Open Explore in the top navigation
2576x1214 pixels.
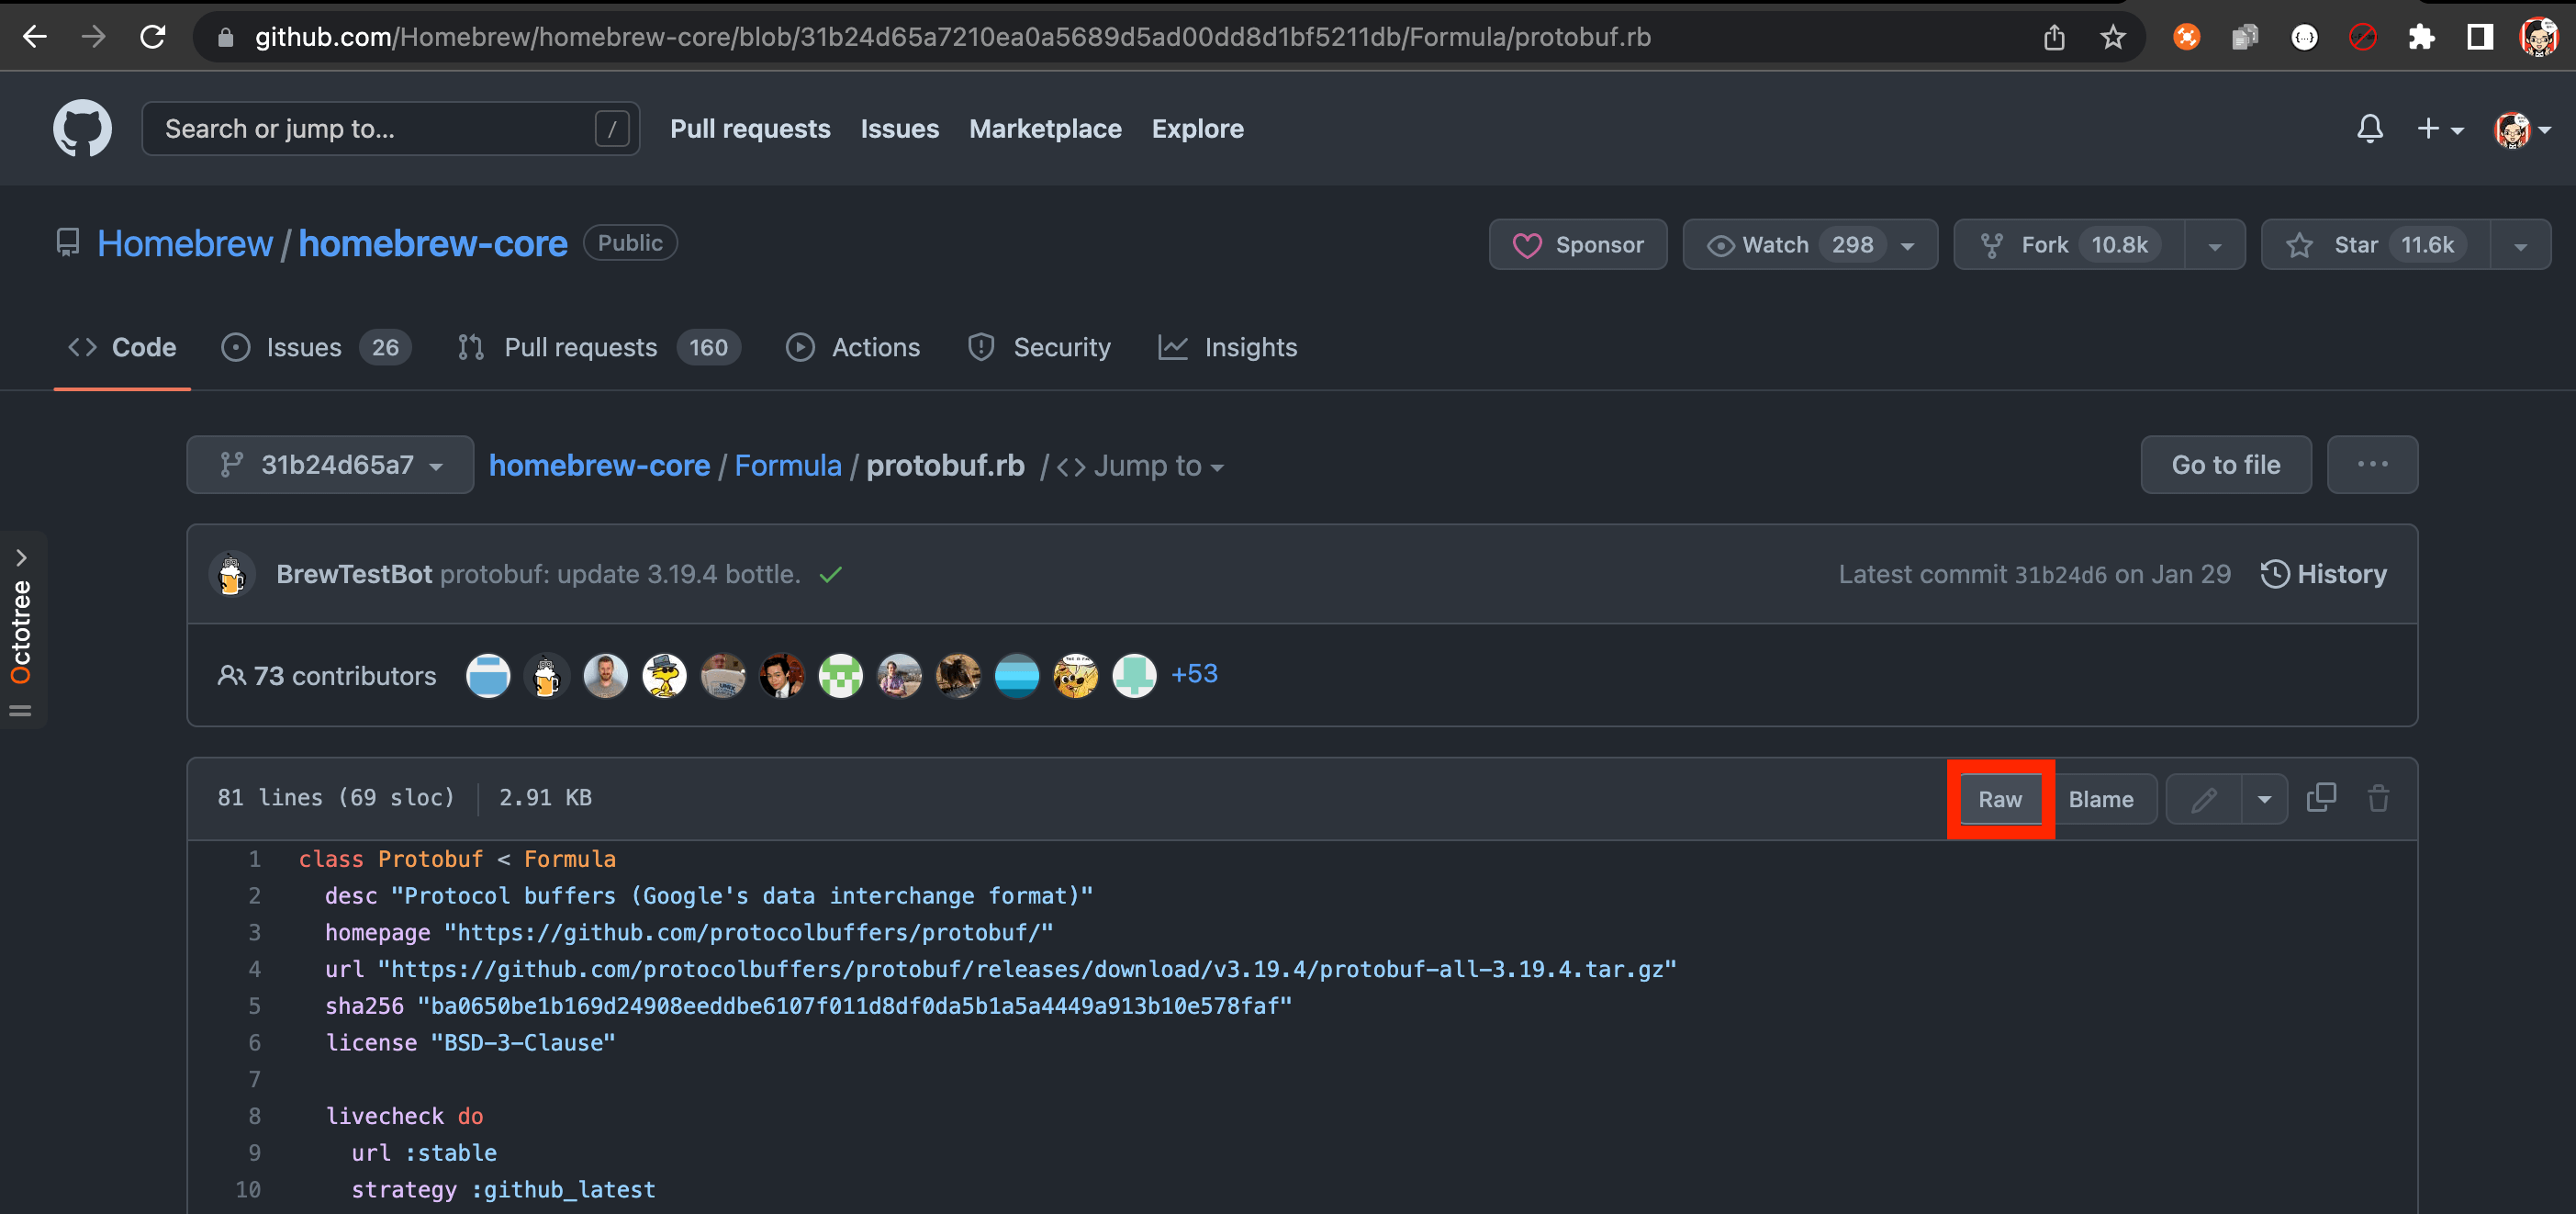(x=1197, y=129)
